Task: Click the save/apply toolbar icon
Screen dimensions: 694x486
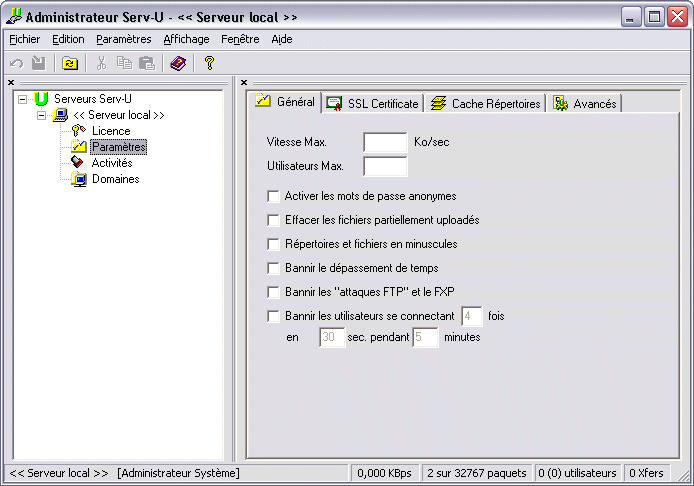Action: [39, 63]
